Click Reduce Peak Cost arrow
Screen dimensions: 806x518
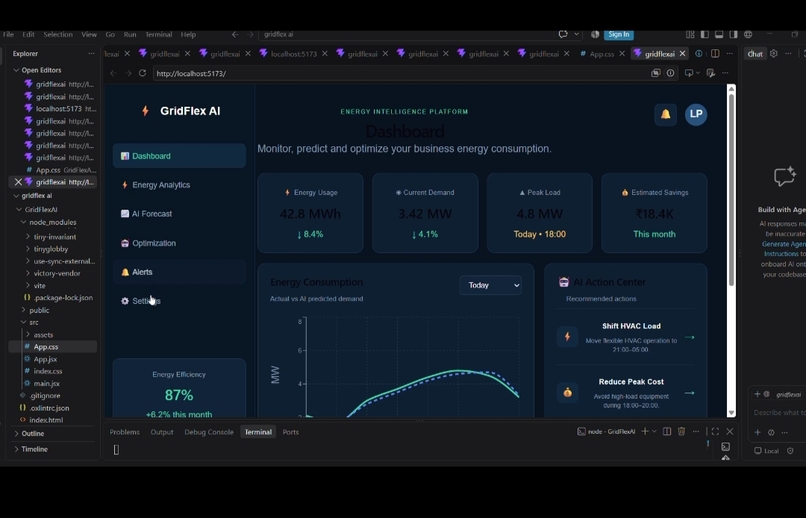[x=690, y=393]
